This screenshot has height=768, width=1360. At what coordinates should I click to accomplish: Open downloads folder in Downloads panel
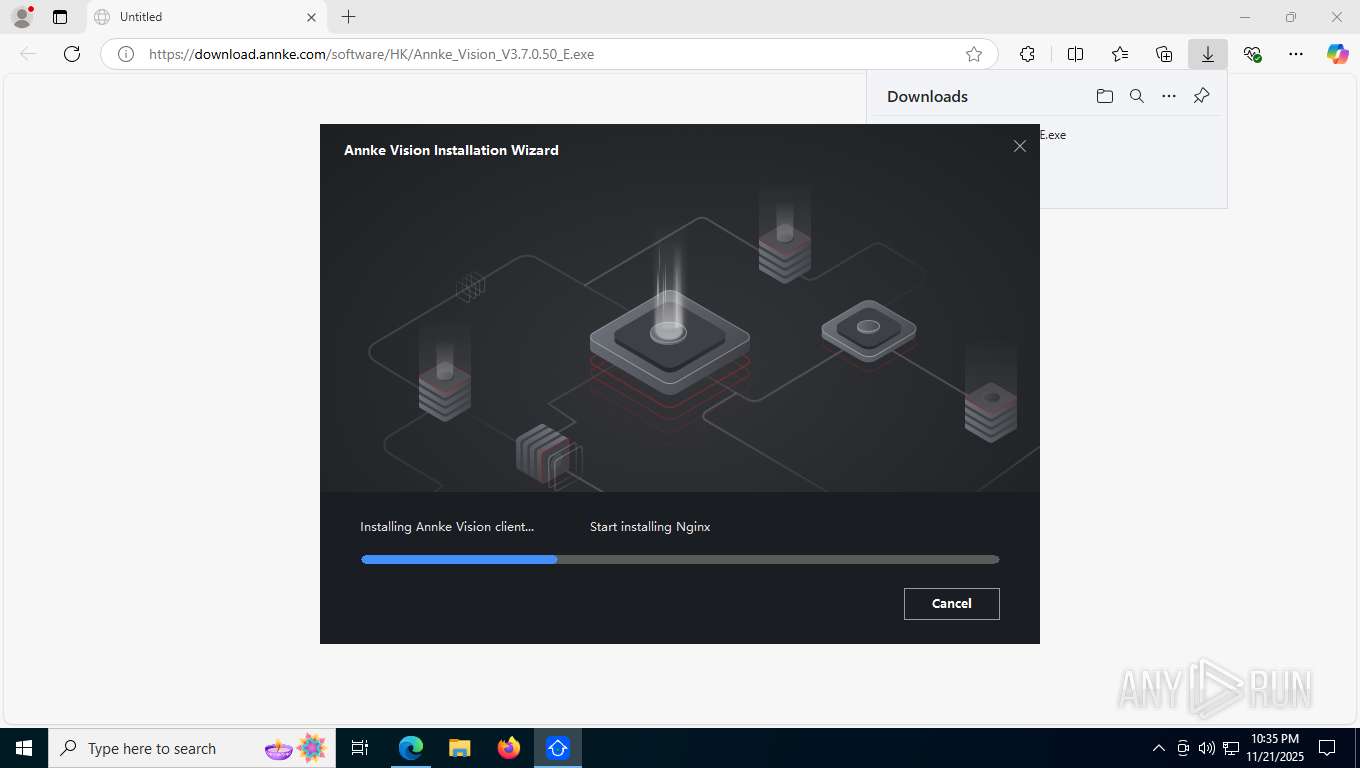click(1104, 96)
